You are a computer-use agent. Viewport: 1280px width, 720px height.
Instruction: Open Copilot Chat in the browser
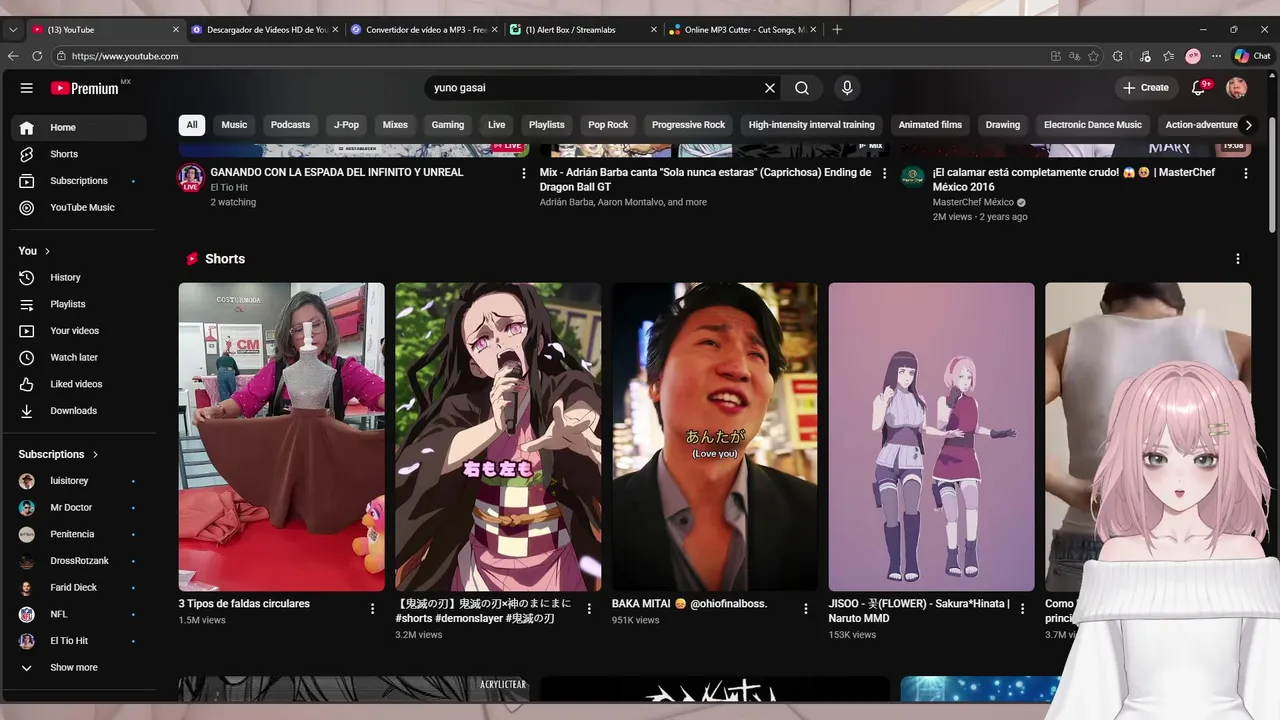(1253, 56)
